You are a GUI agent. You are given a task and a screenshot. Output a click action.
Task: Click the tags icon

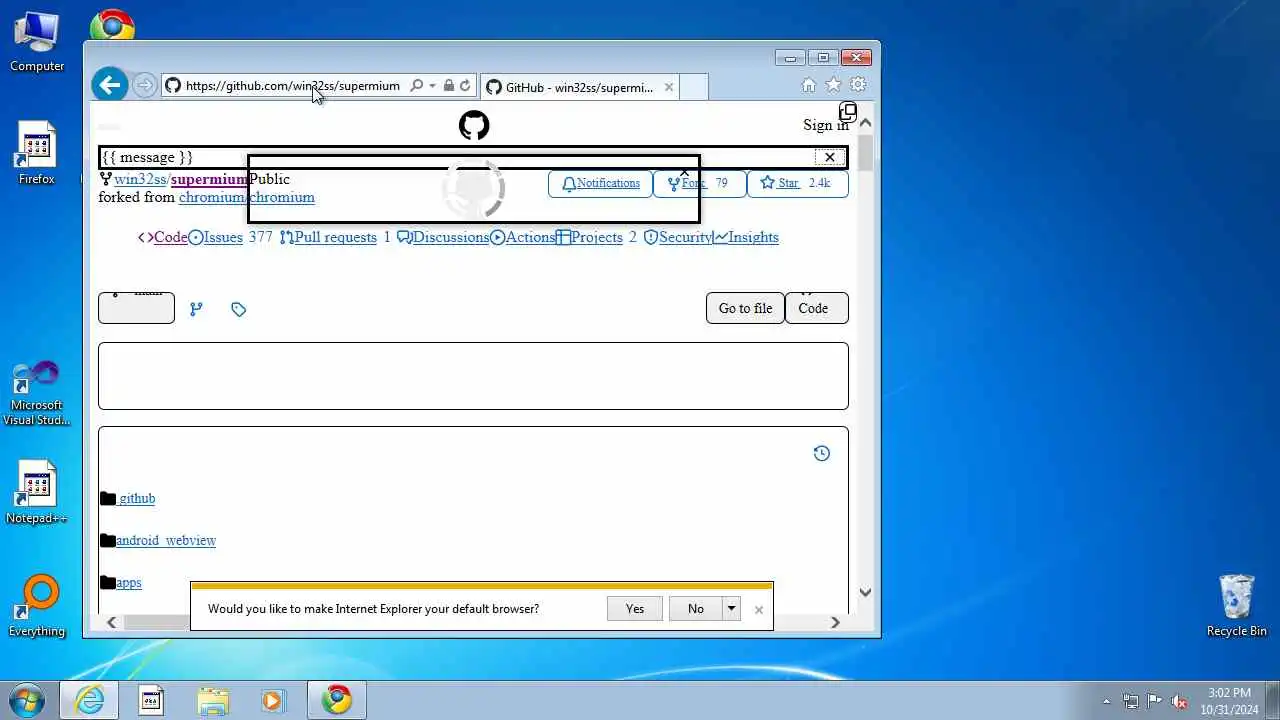pos(238,309)
